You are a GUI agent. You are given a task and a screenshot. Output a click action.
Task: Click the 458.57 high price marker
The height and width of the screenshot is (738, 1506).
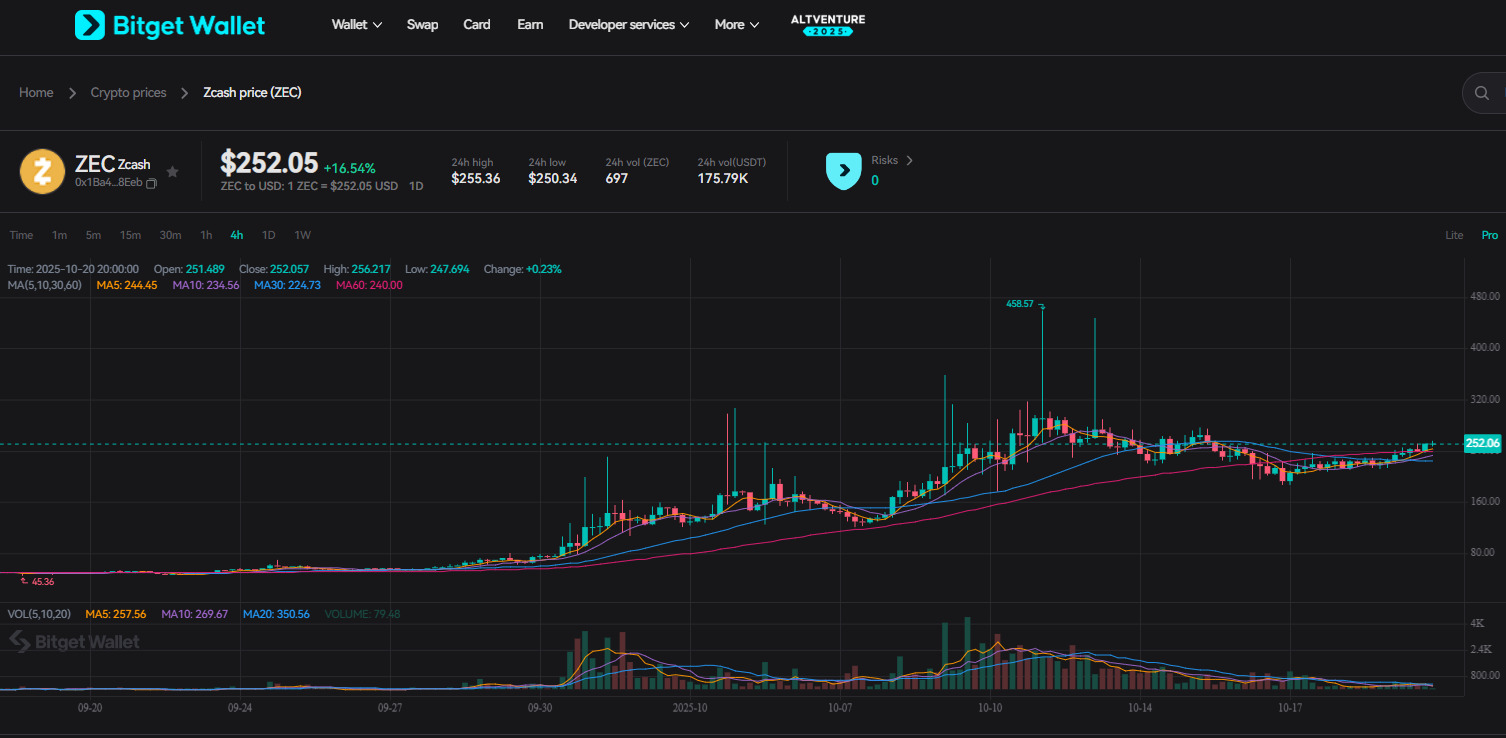point(1020,303)
